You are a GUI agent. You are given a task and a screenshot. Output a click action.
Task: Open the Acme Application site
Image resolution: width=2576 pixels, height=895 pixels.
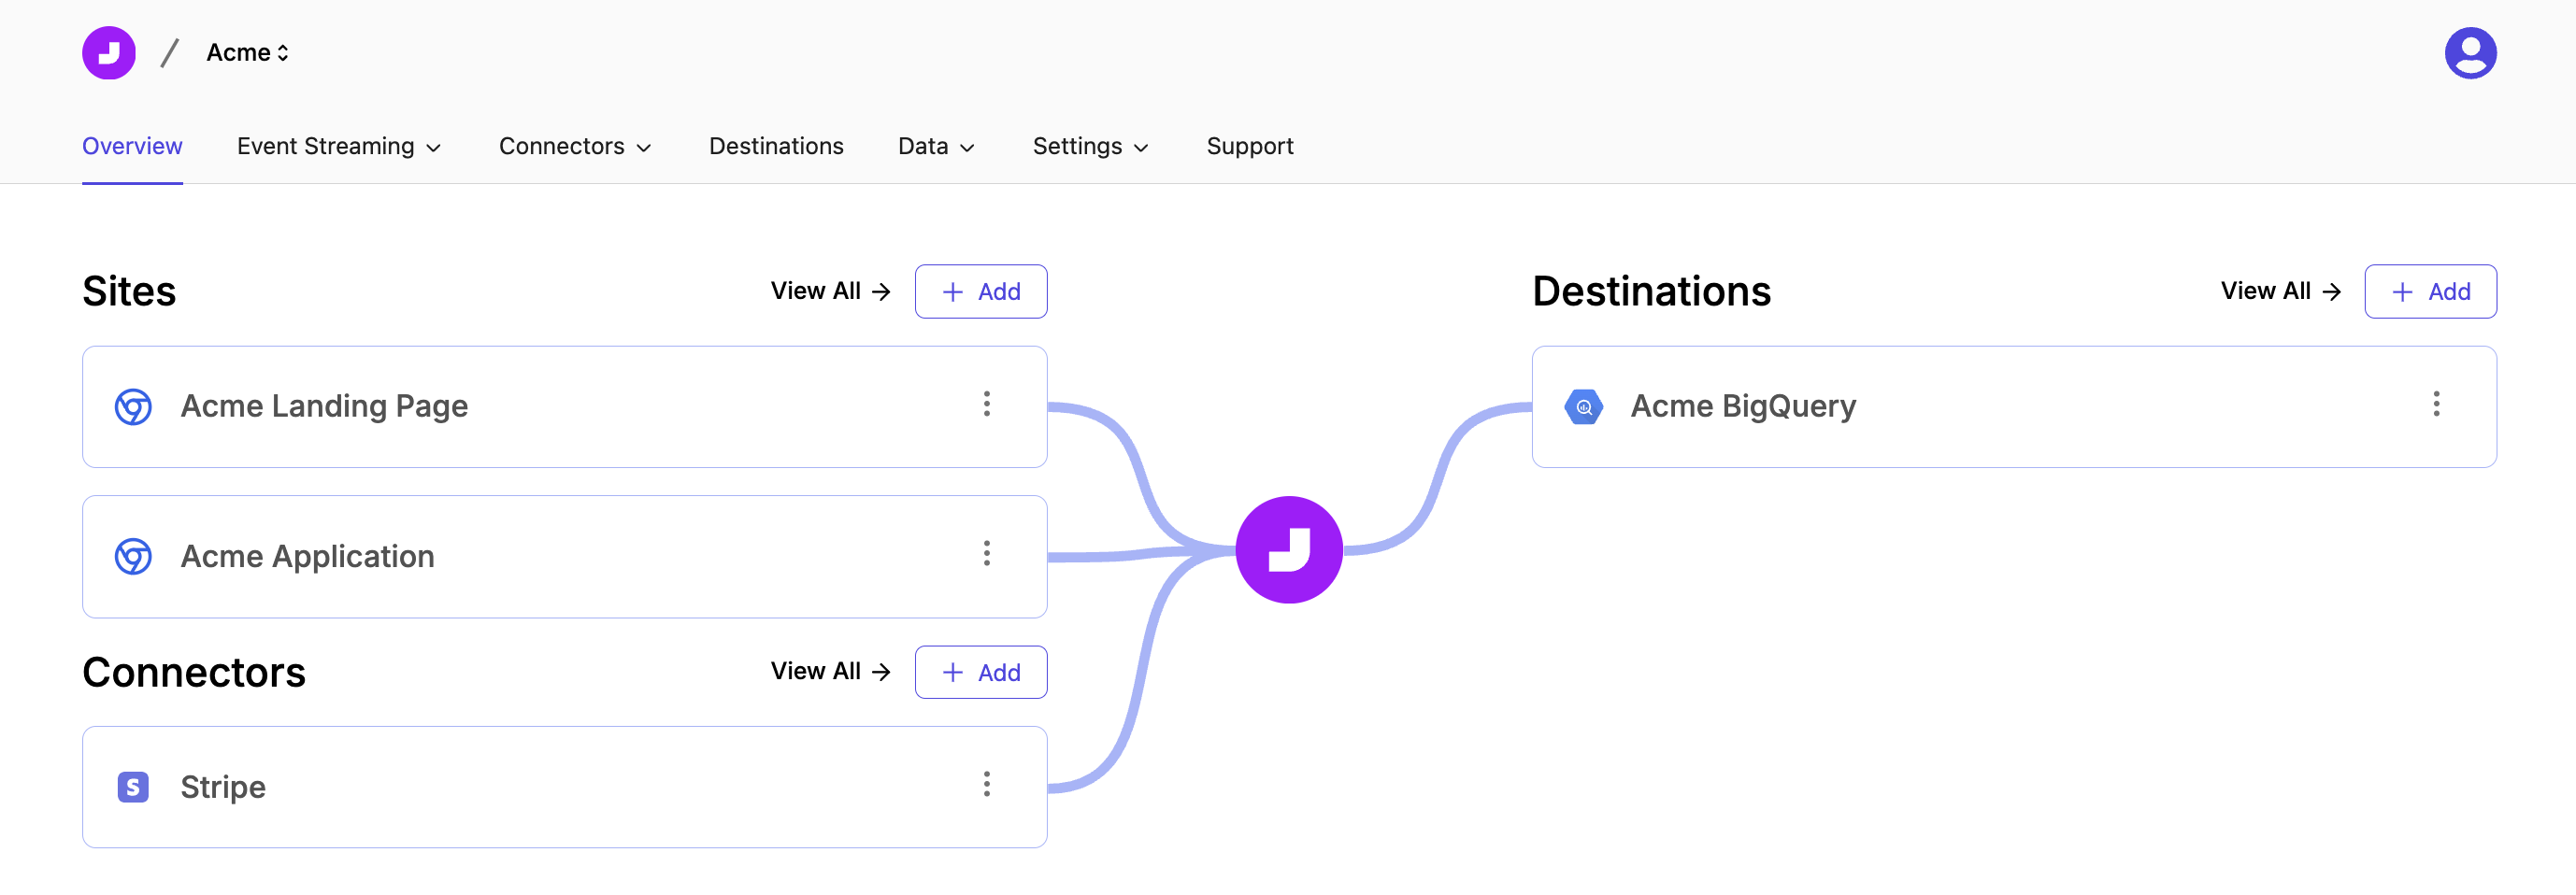(x=565, y=557)
